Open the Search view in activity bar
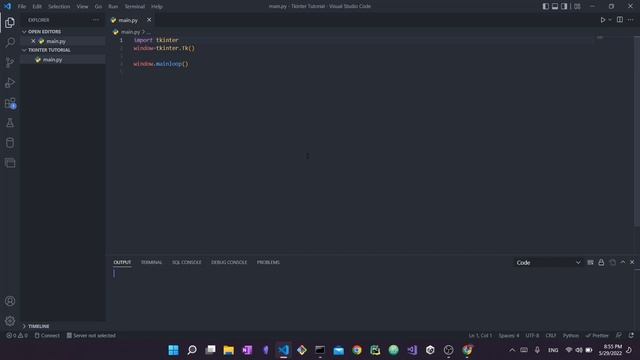The height and width of the screenshot is (360, 640). 10,42
